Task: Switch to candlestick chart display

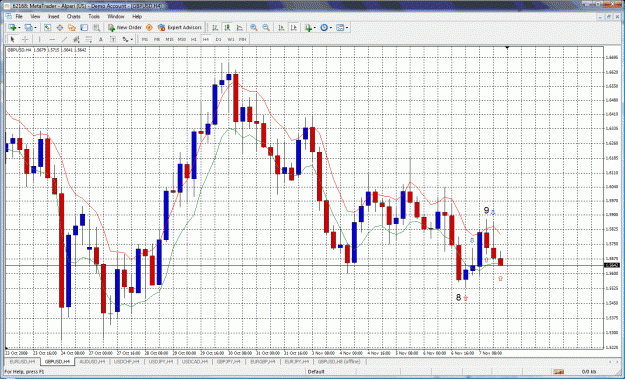Action: pos(227,27)
